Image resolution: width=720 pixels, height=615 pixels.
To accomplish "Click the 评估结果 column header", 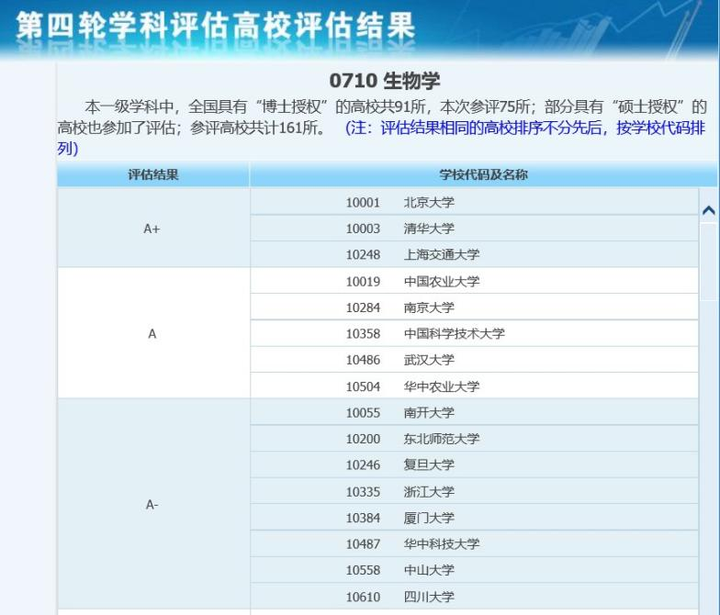I will tap(153, 175).
